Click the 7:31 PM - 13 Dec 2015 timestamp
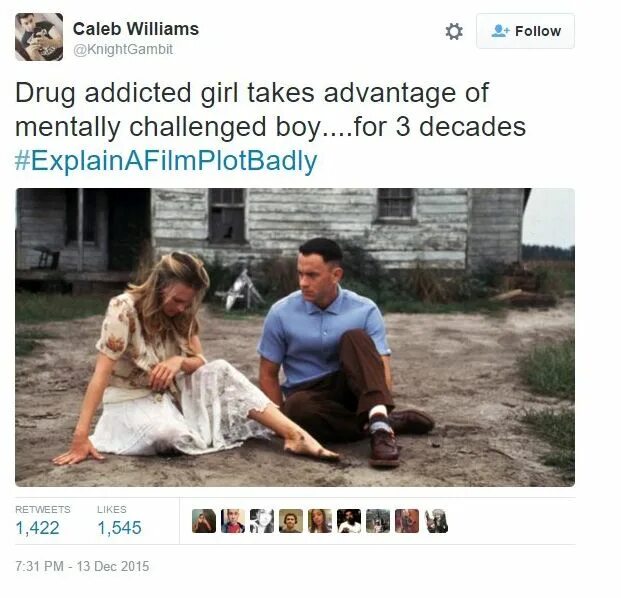This screenshot has height=598, width=621. click(82, 566)
